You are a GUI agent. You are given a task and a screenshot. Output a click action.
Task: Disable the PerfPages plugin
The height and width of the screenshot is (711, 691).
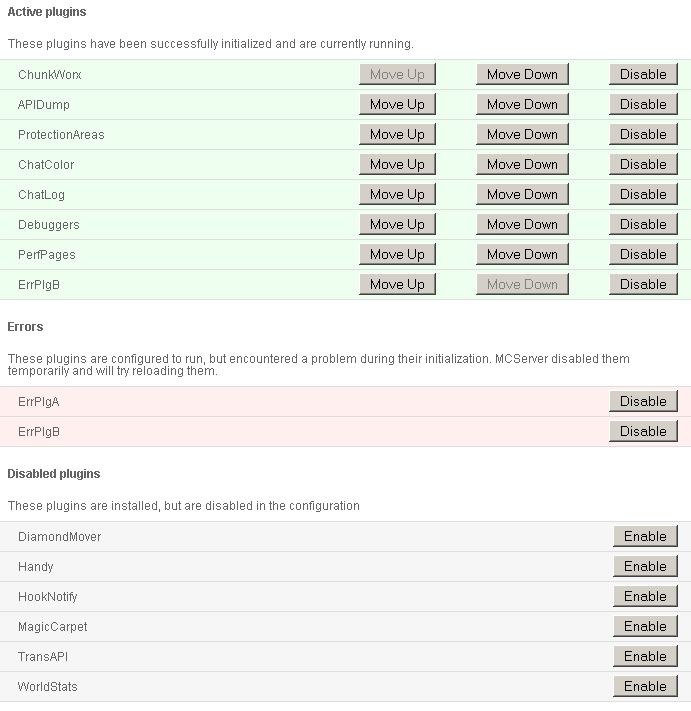click(643, 254)
